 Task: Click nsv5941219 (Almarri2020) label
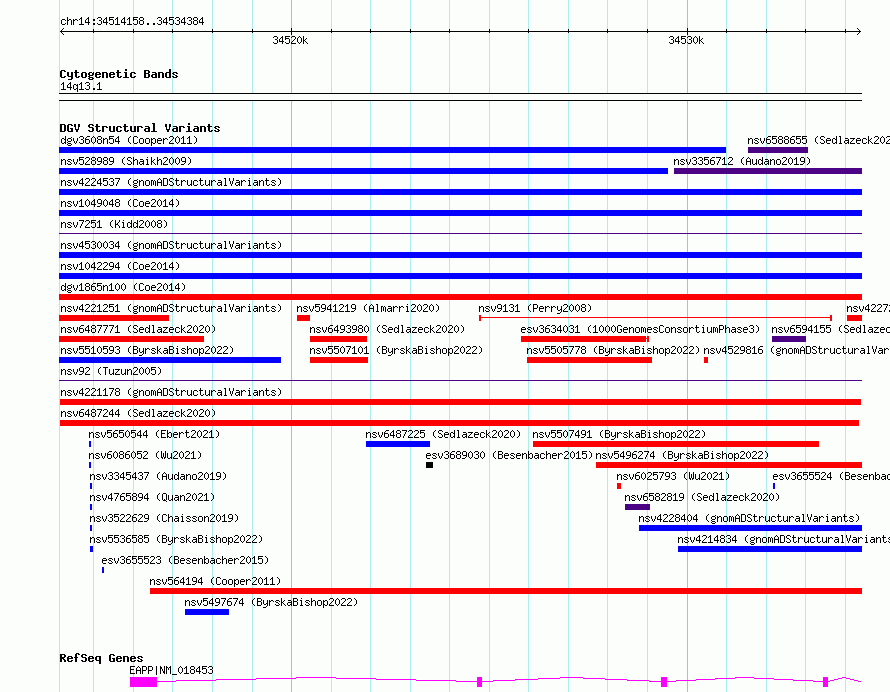368,308
